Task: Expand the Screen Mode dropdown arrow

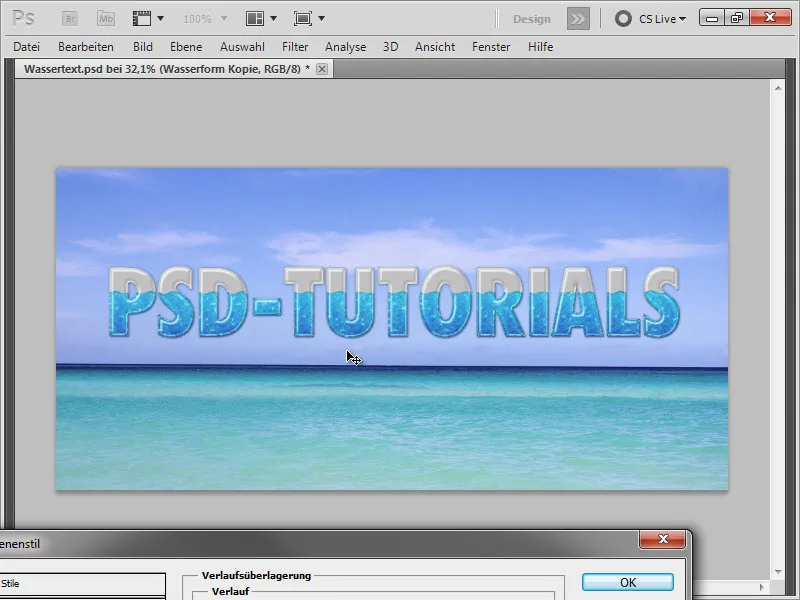Action: [321, 19]
